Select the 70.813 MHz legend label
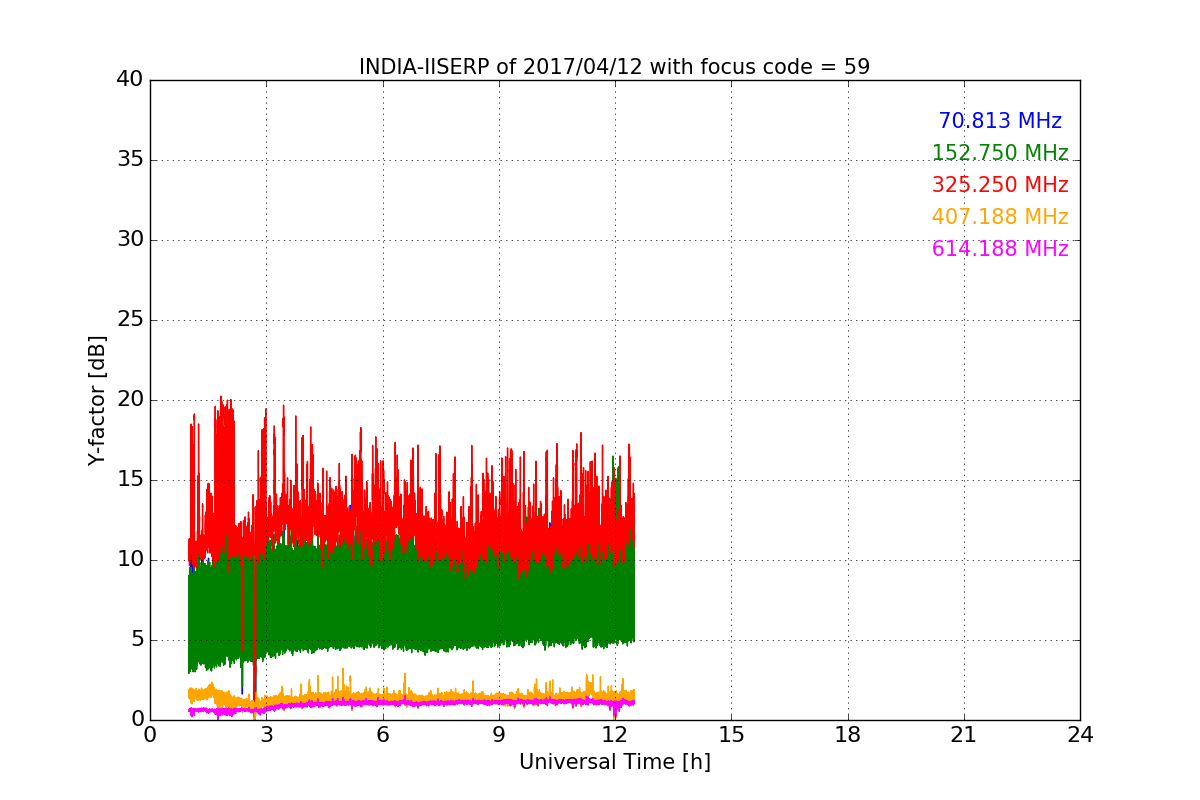The image size is (1200, 800). tap(1000, 121)
